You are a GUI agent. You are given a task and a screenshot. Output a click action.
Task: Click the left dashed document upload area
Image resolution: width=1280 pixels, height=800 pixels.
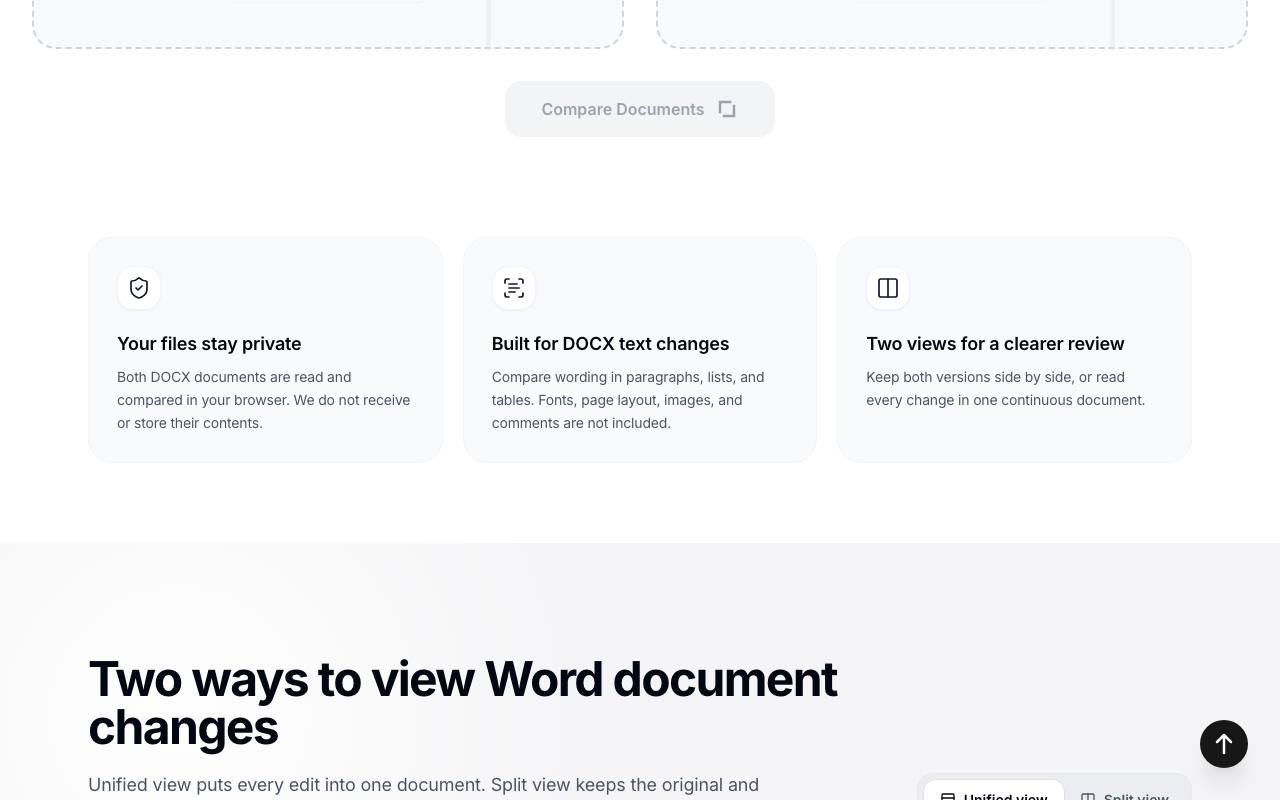click(x=328, y=24)
